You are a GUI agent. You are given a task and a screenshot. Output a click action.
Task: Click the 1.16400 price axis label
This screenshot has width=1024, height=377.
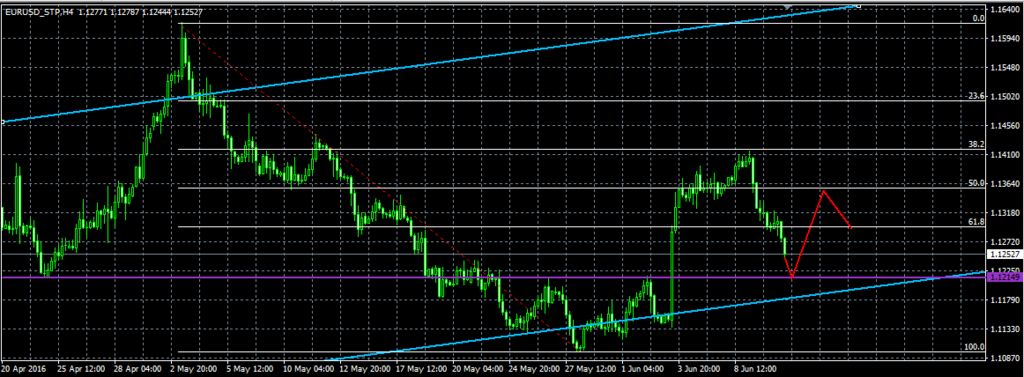1006,10
